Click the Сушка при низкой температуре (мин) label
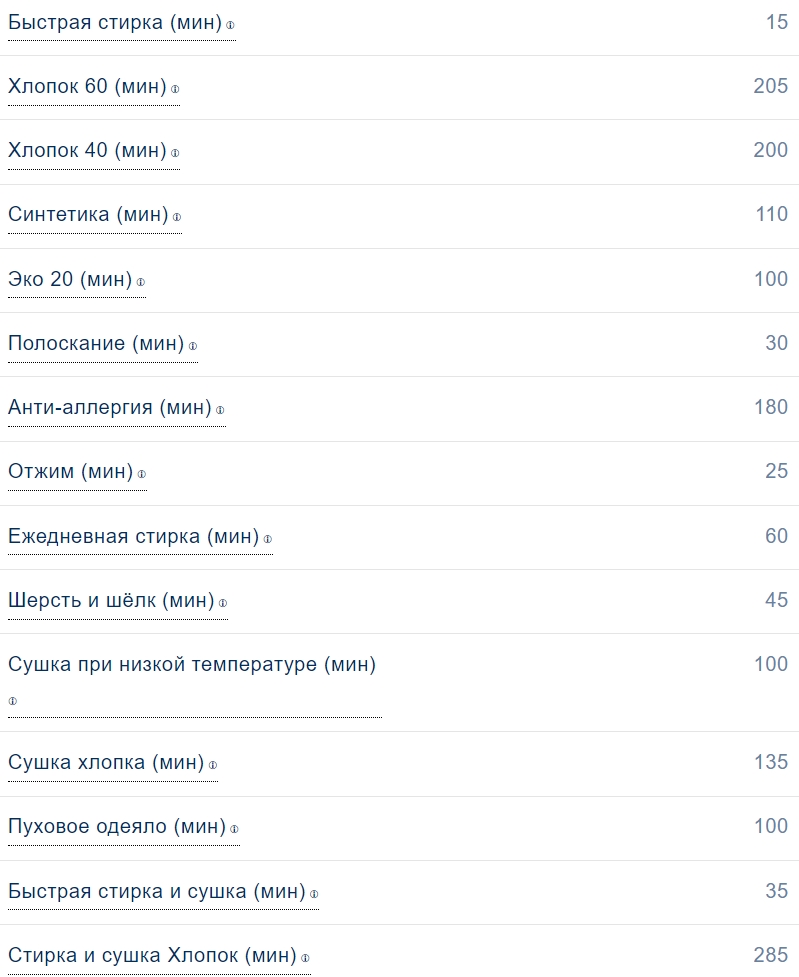 coord(192,664)
